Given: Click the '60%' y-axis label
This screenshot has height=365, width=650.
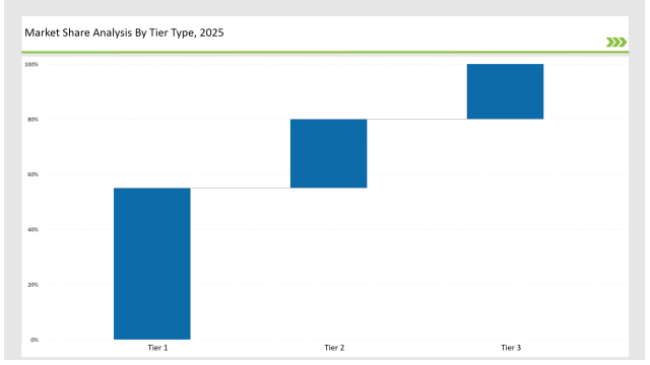Looking at the screenshot, I should pos(33,175).
